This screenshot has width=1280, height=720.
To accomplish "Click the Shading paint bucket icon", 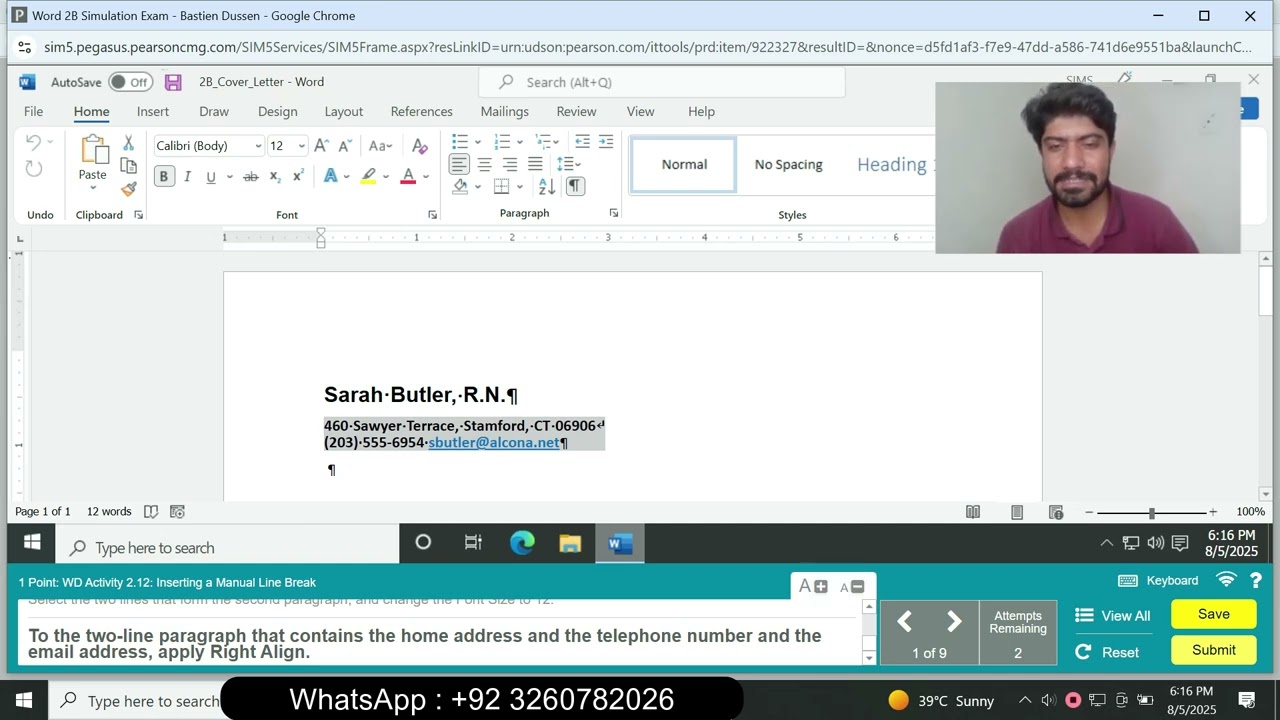I will [460, 186].
